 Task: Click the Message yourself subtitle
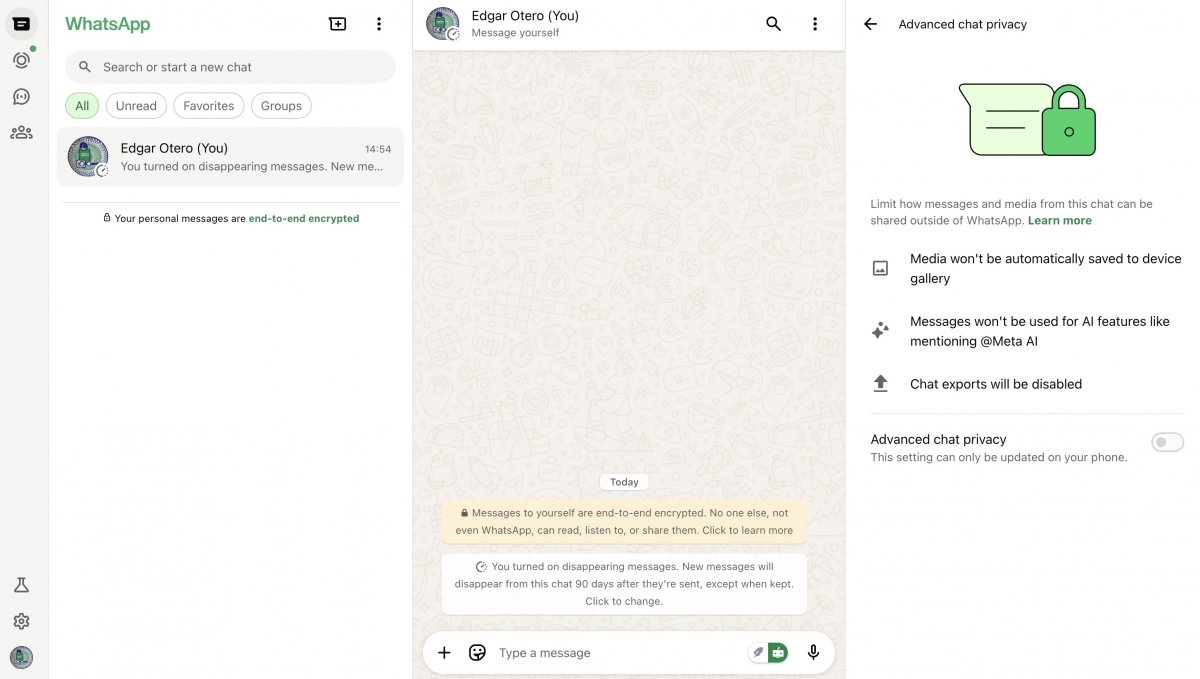point(516,33)
